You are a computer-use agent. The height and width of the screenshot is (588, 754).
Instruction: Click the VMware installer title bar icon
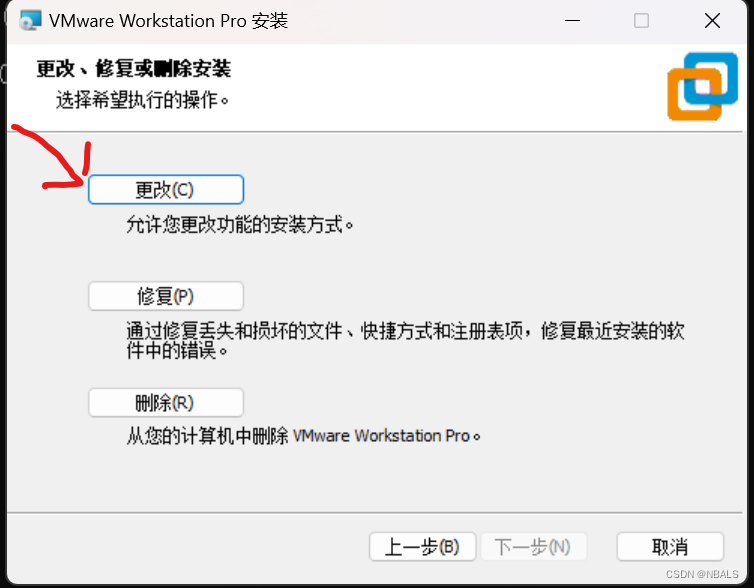click(x=30, y=21)
